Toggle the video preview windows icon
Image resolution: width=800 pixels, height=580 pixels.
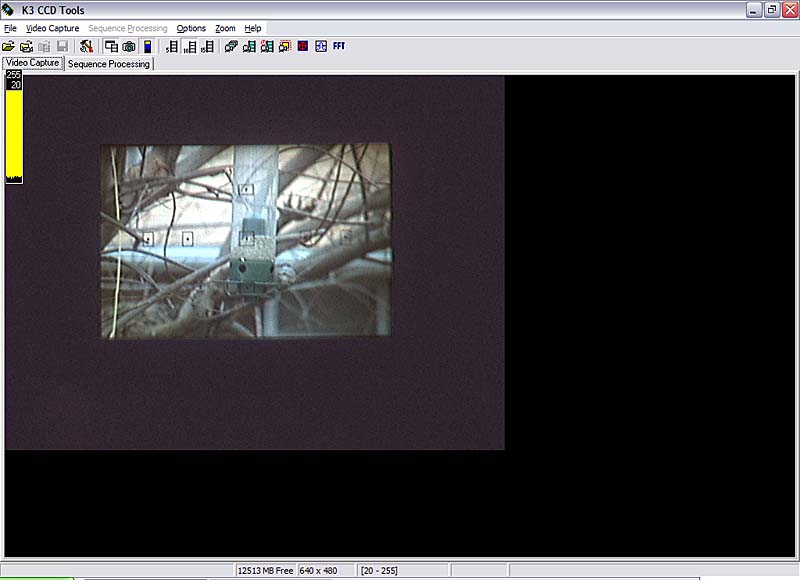click(111, 47)
